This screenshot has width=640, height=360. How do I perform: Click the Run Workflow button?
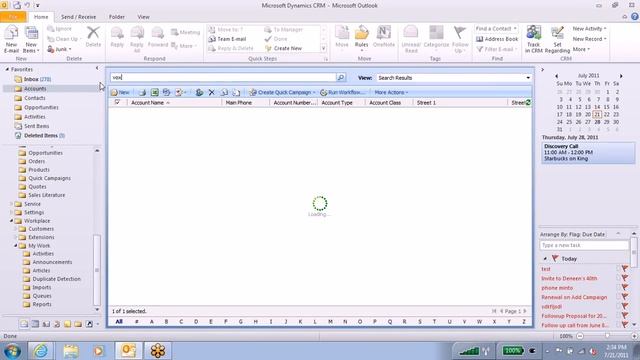[x=342, y=92]
